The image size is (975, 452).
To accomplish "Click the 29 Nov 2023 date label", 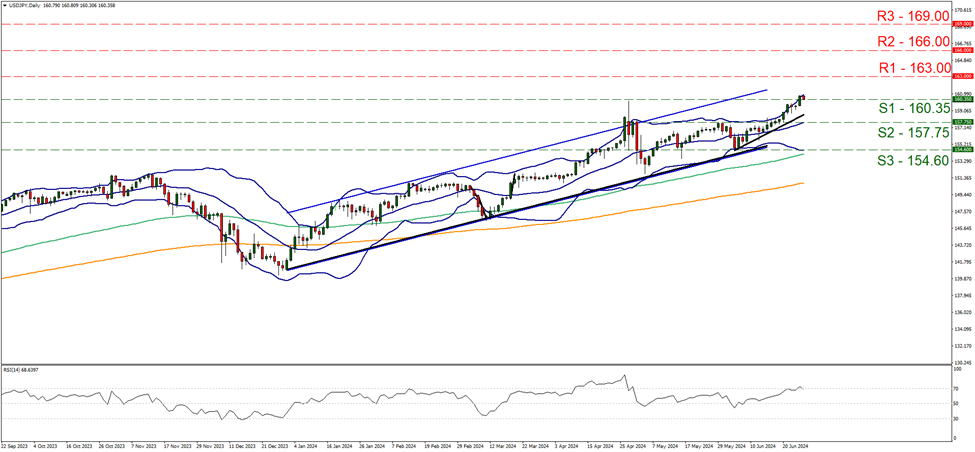I will click(x=208, y=446).
